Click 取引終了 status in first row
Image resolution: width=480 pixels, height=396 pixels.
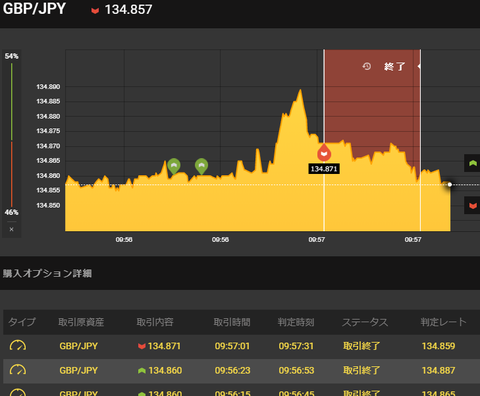pyautogui.click(x=361, y=346)
